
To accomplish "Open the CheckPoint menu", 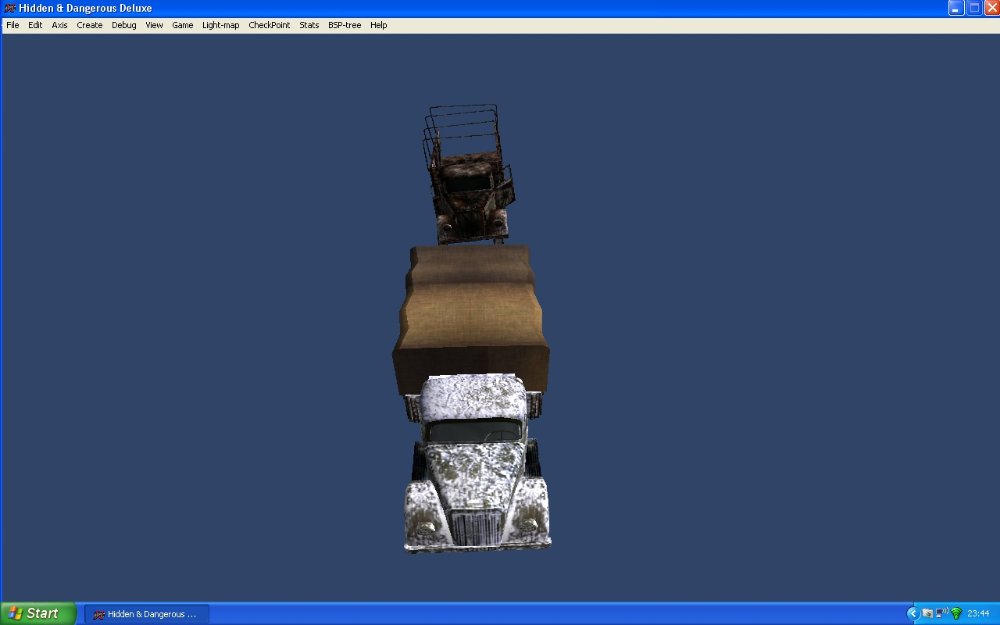I will pos(269,25).
